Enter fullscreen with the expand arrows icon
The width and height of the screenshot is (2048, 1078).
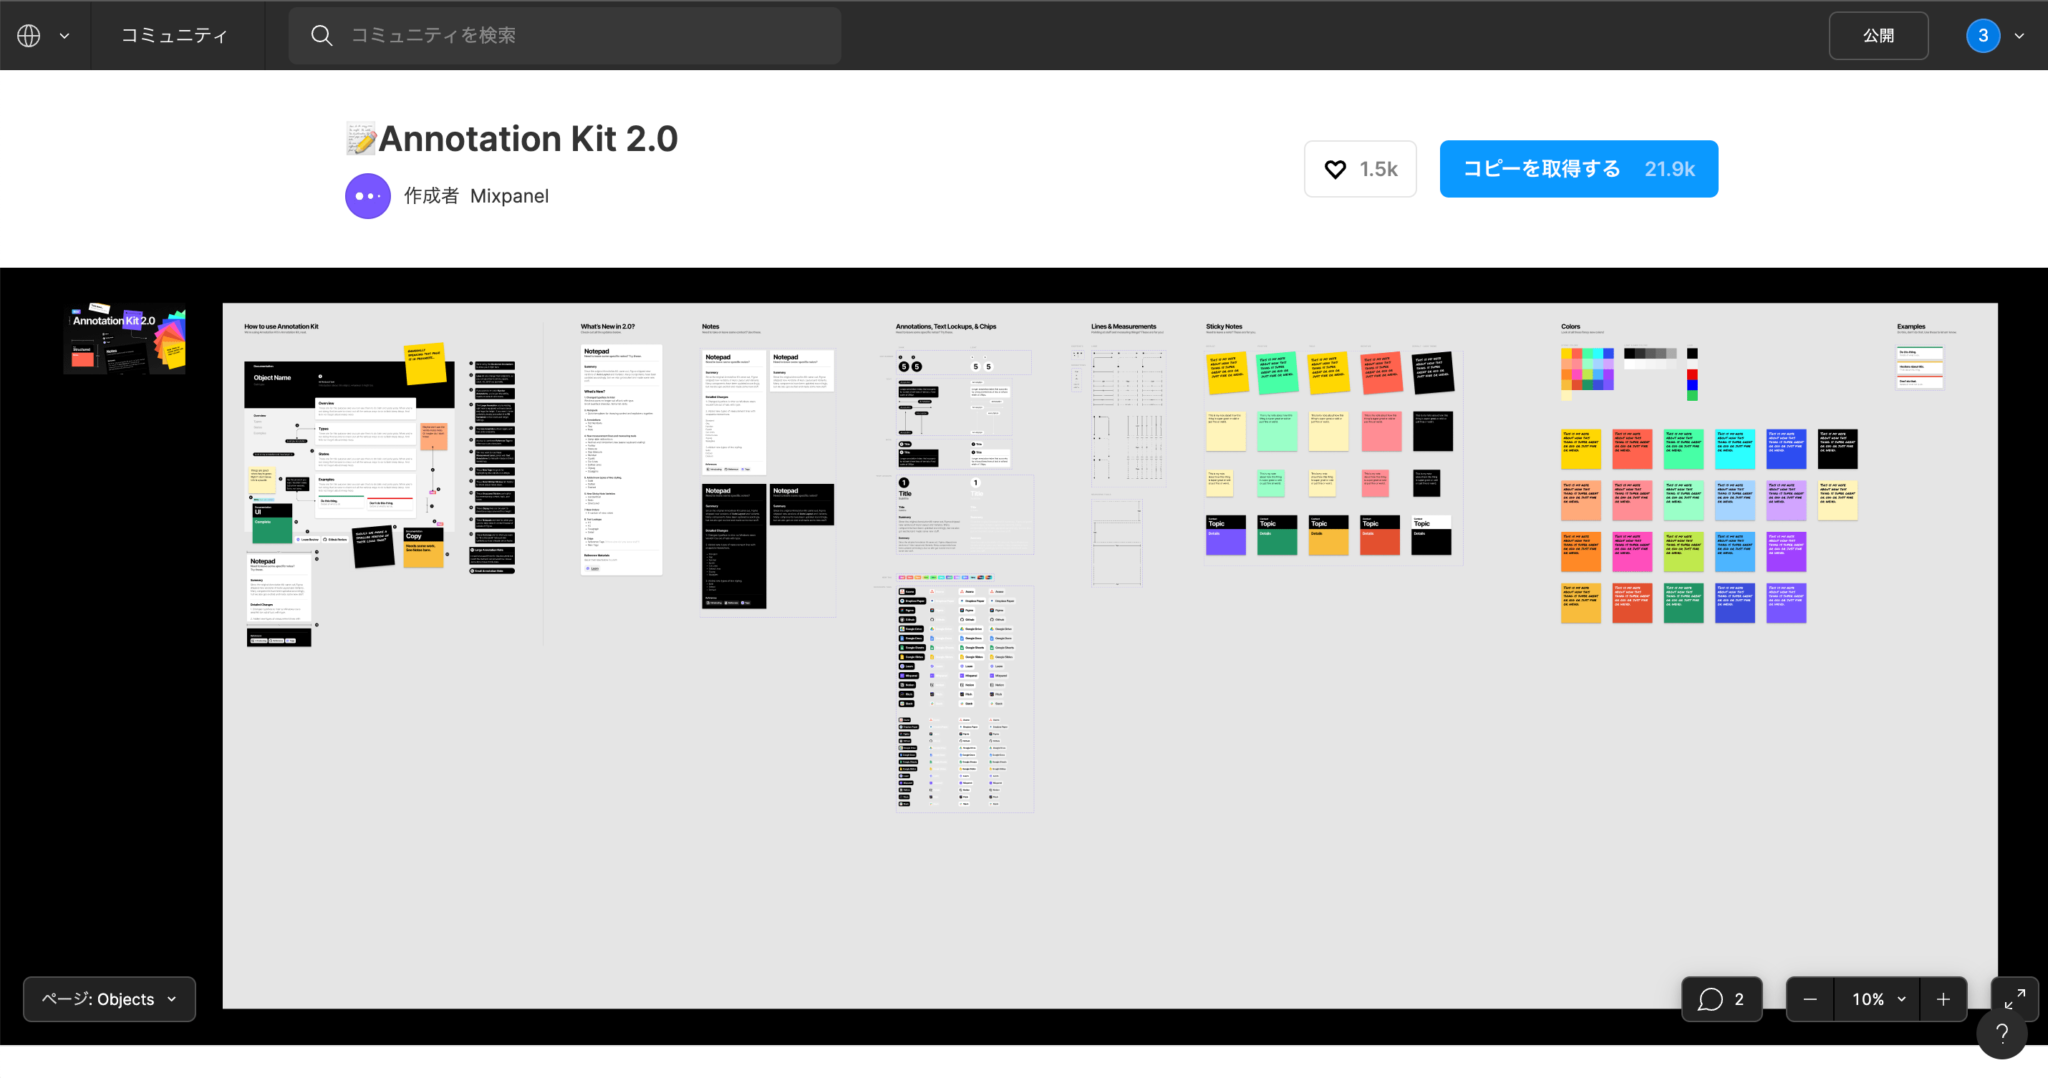coord(2016,998)
